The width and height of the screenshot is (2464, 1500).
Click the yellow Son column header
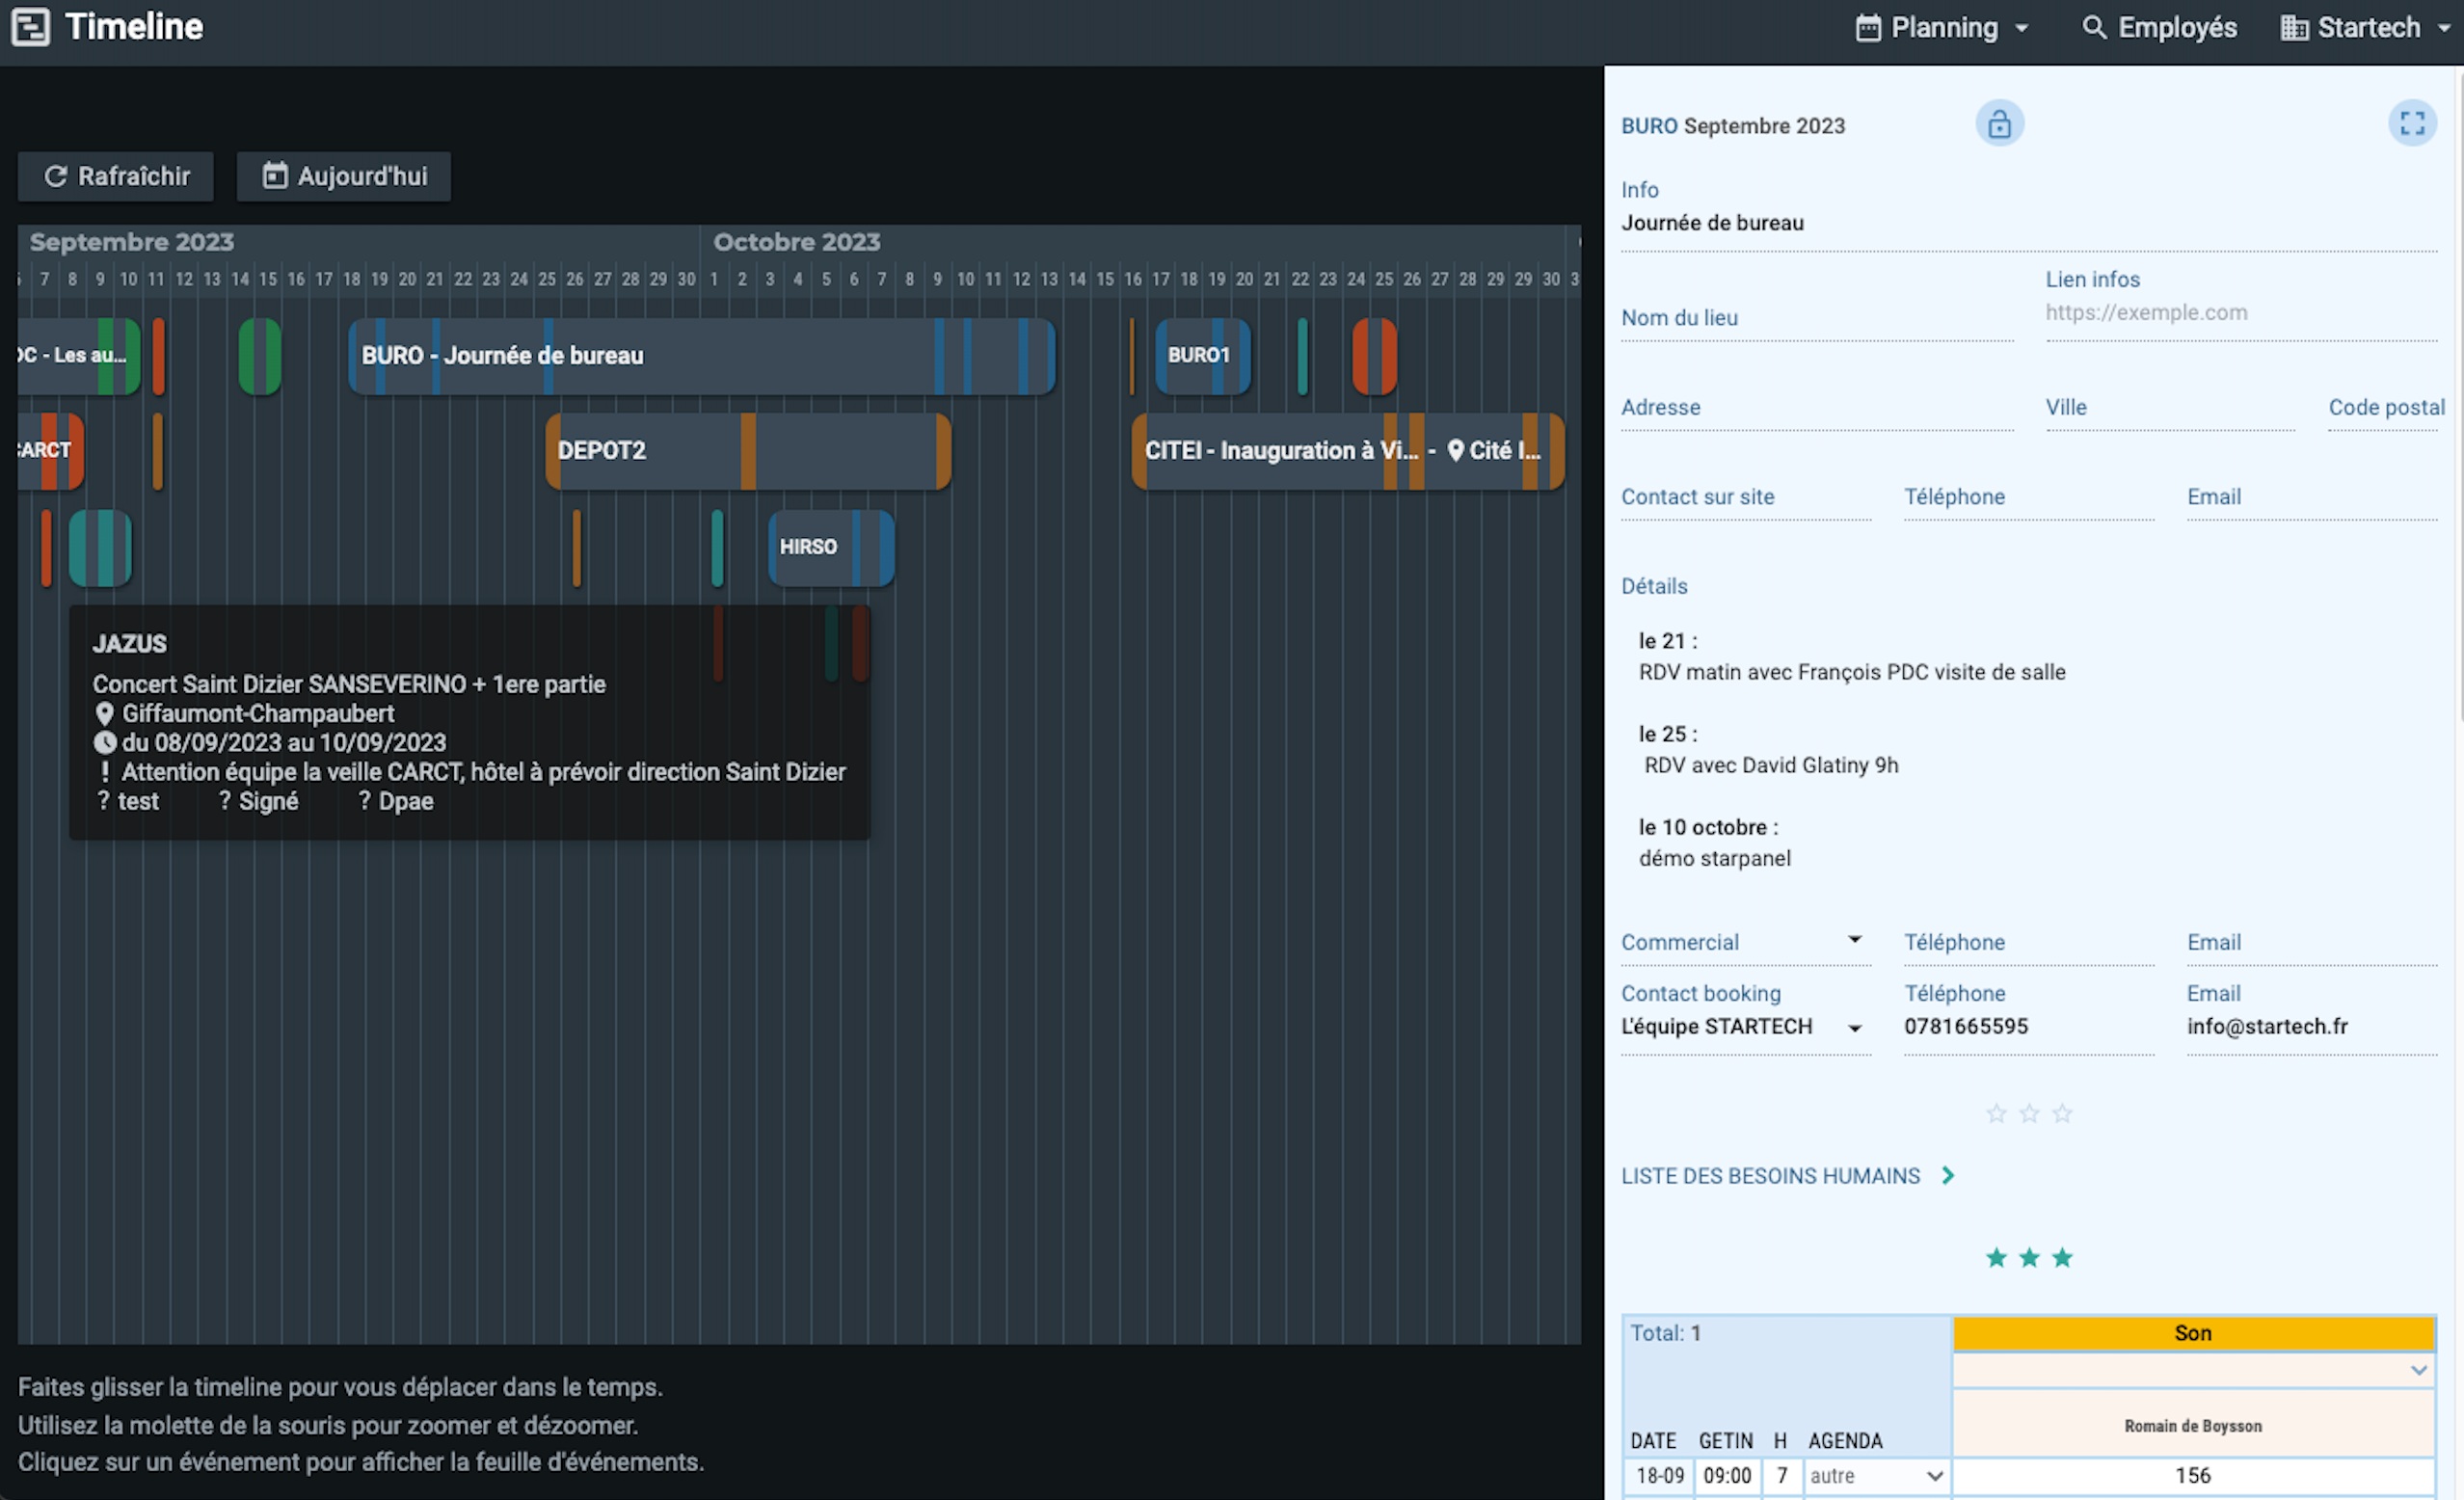click(x=2192, y=1333)
